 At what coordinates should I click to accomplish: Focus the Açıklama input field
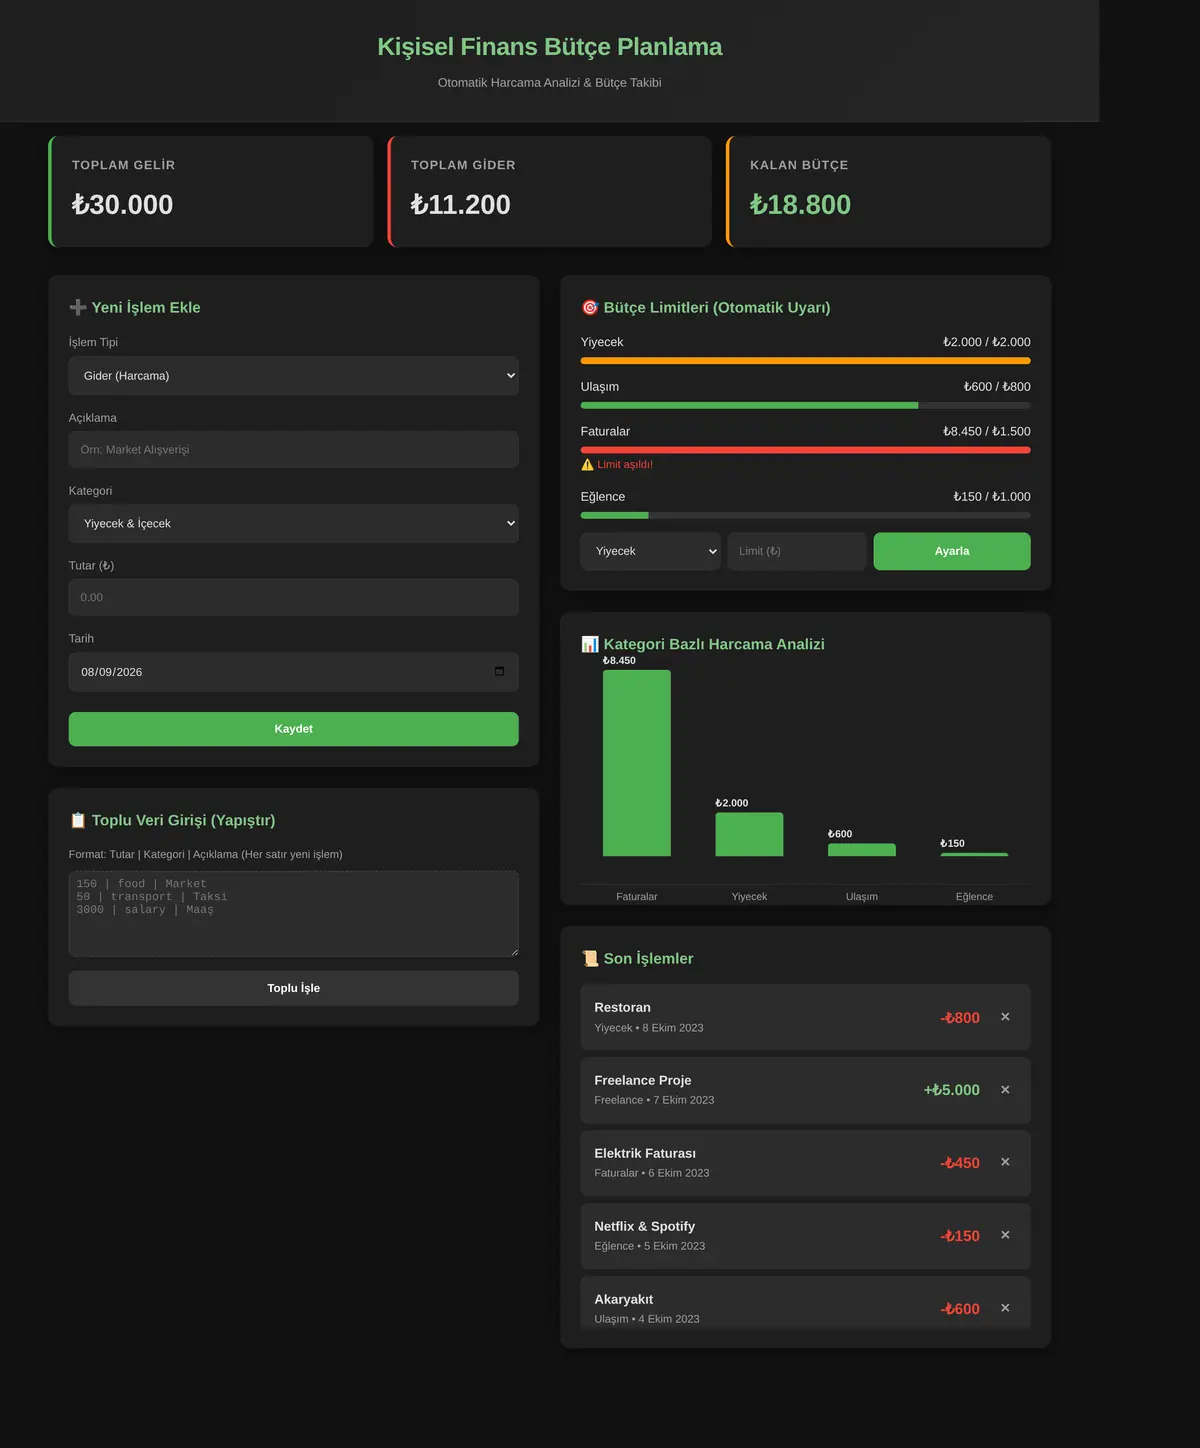(294, 450)
